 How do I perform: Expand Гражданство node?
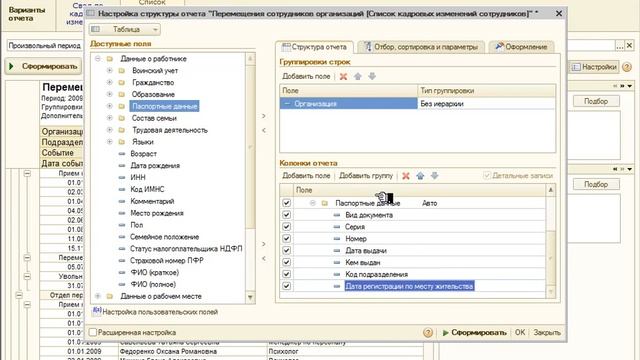pyautogui.click(x=109, y=82)
